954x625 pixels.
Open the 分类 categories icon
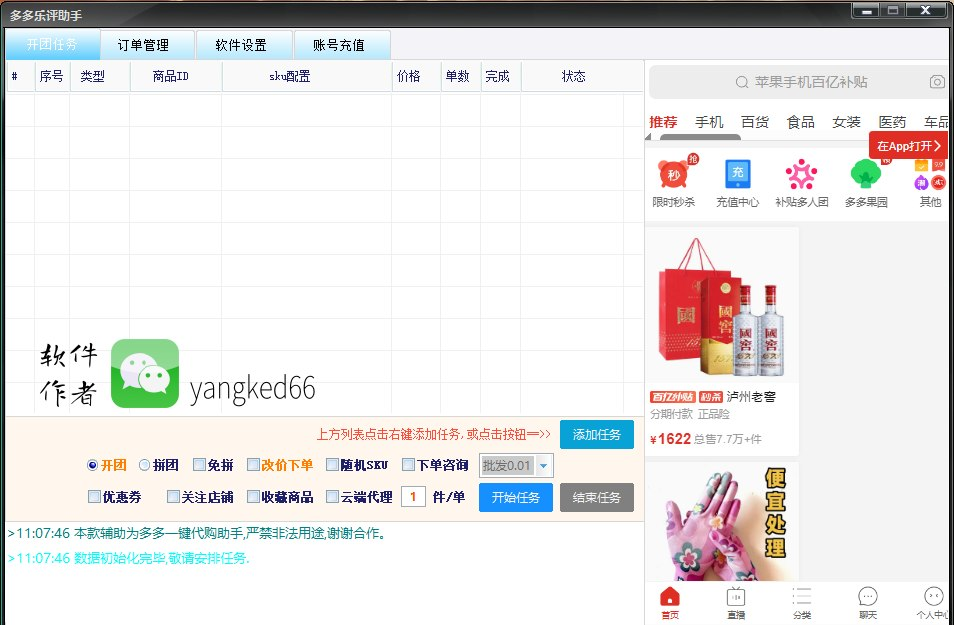(x=802, y=598)
